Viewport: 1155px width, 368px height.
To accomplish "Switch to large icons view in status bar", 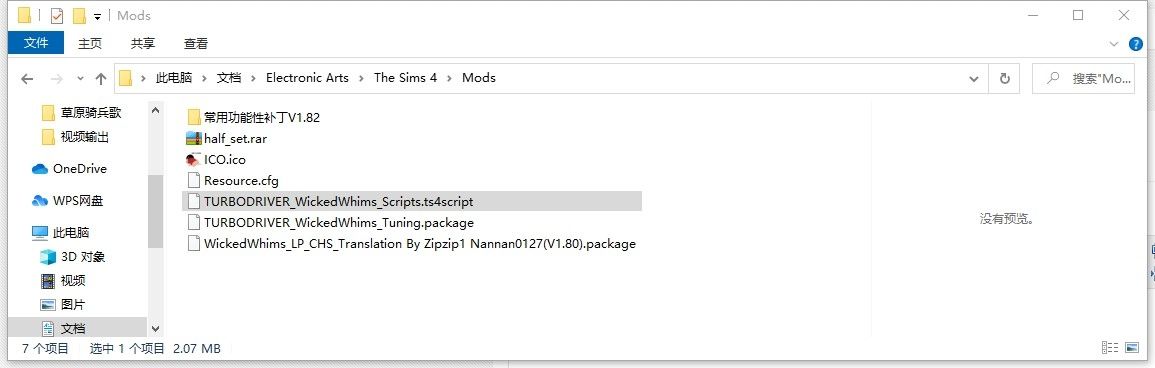I will click(x=1132, y=348).
